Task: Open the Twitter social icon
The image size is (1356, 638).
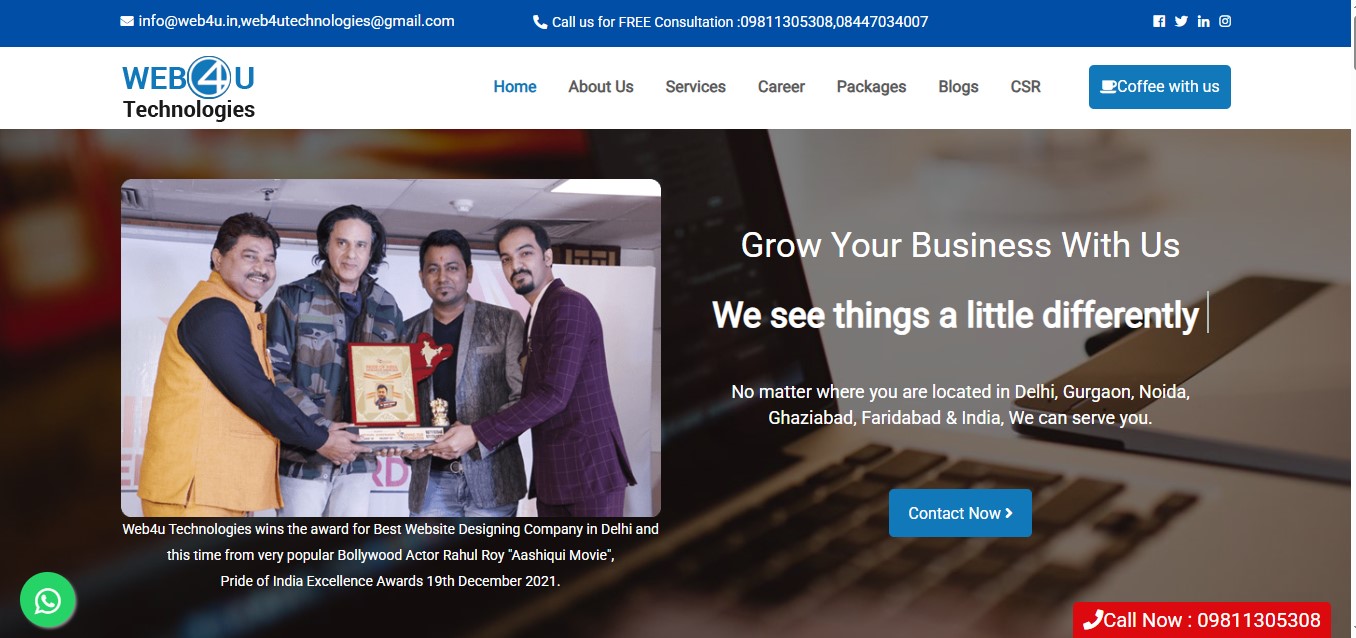Action: tap(1181, 21)
